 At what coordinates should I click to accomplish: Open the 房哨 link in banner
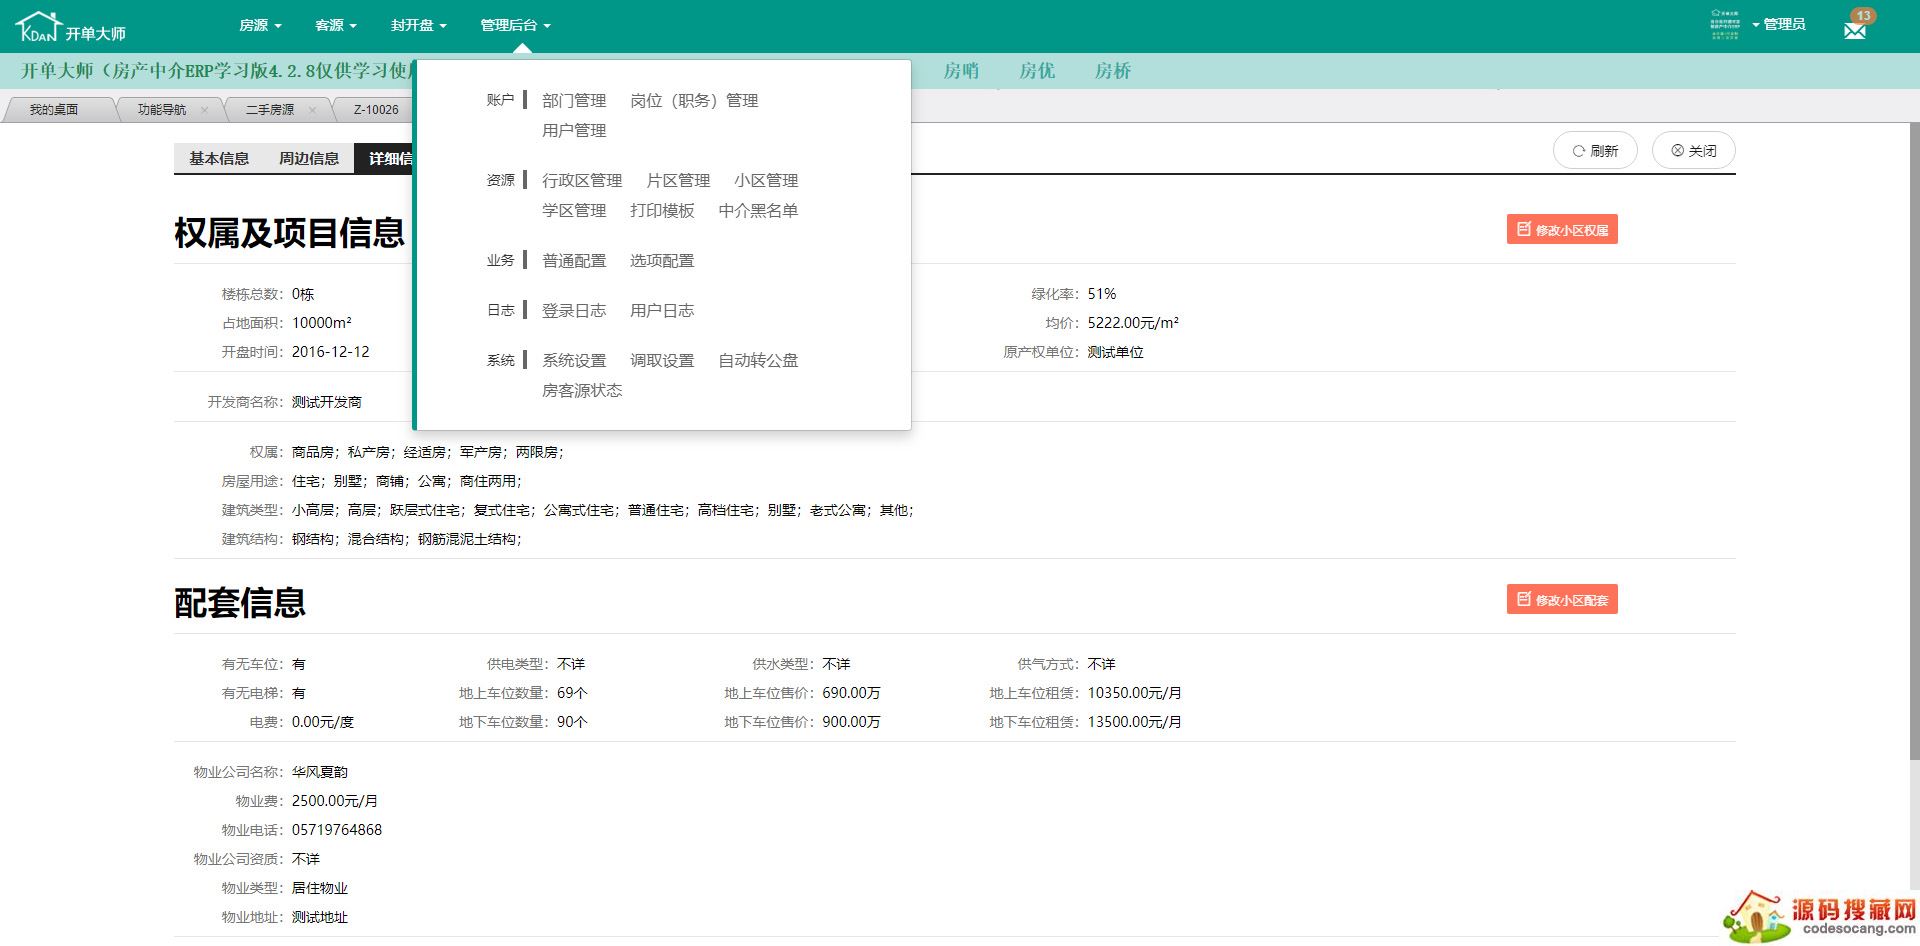coord(961,71)
